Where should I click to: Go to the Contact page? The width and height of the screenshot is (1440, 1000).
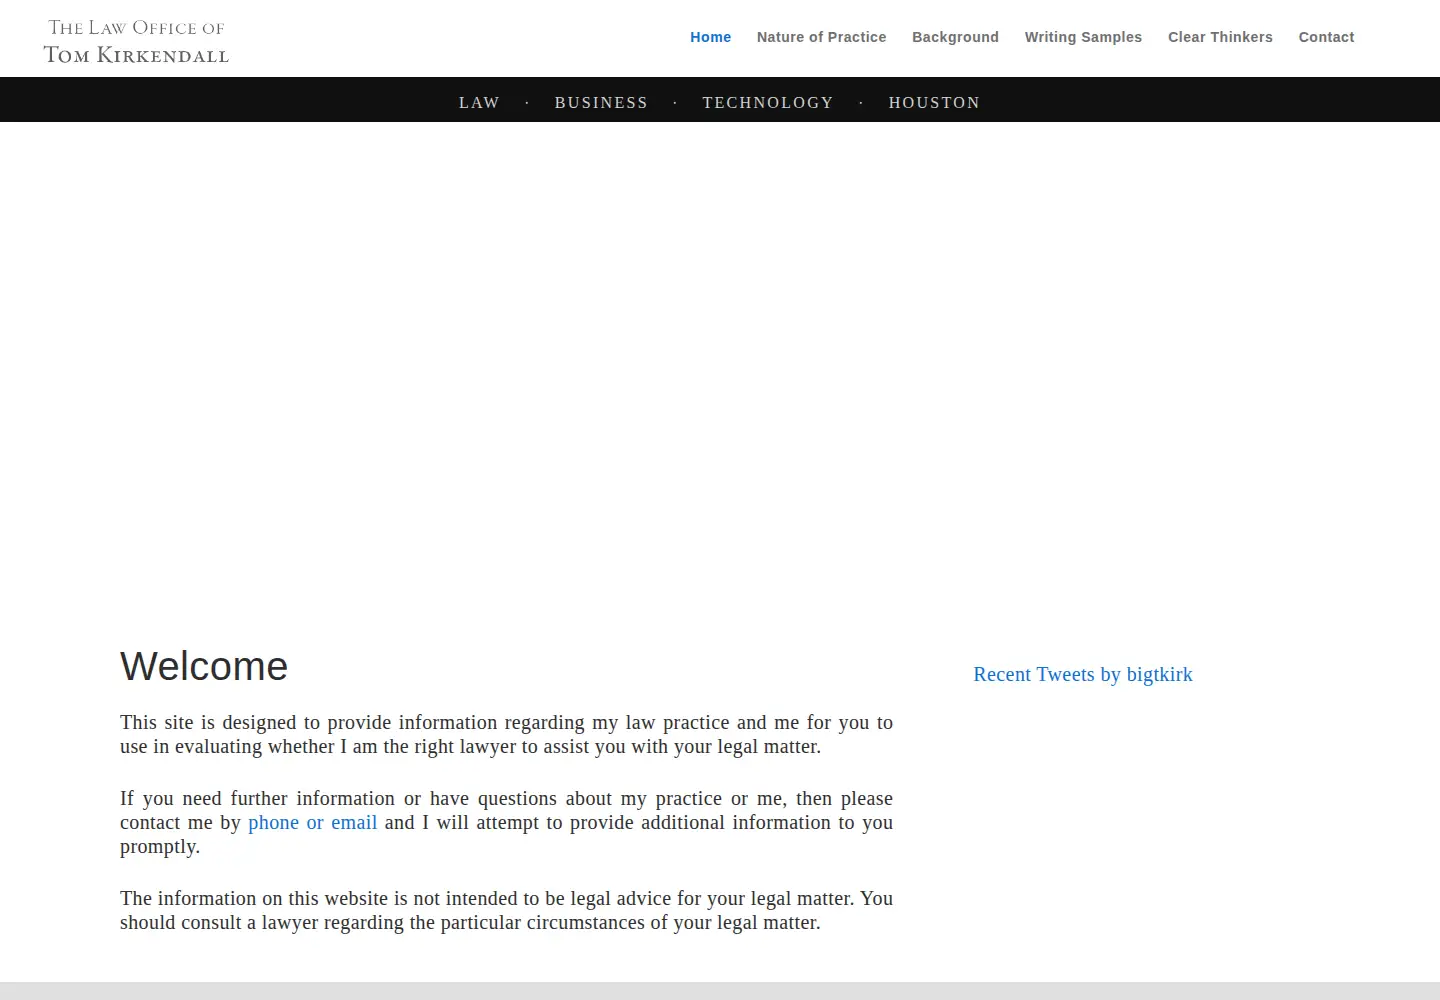click(1326, 37)
